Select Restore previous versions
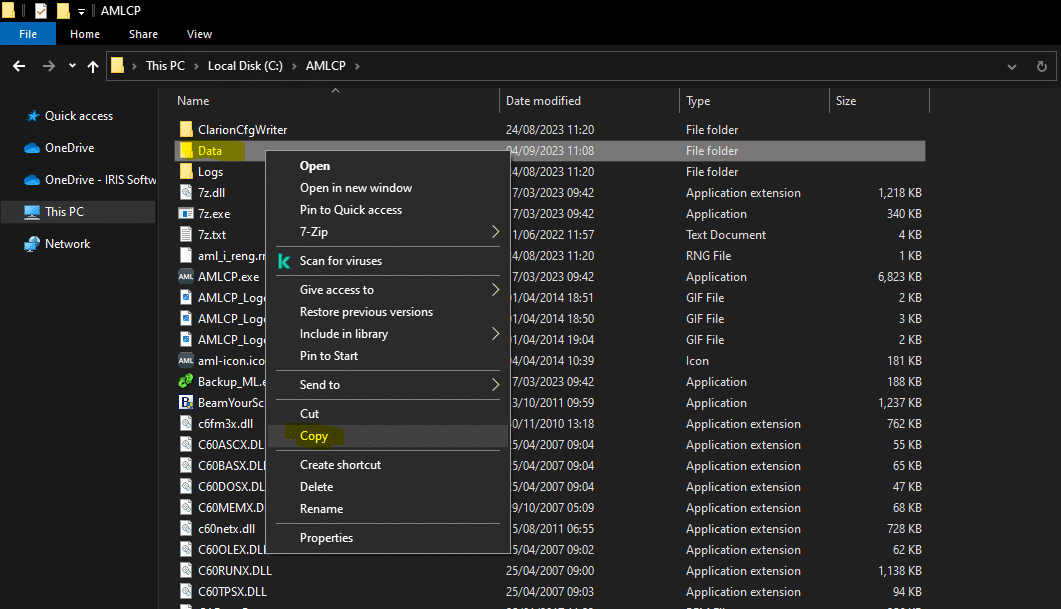The height and width of the screenshot is (609, 1061). pos(388,312)
